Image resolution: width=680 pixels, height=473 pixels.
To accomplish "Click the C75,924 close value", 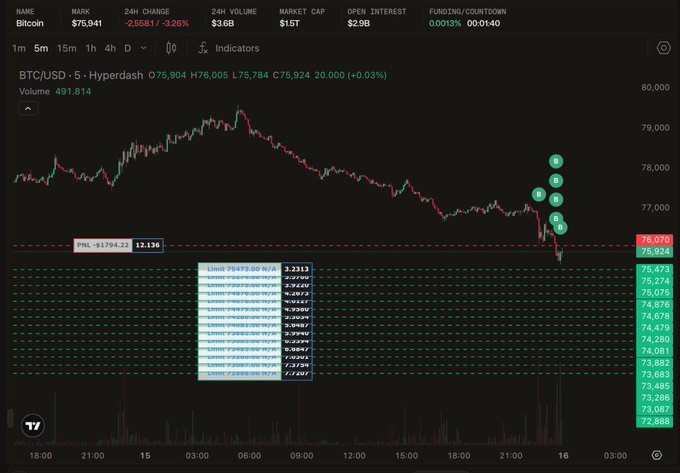I will (x=291, y=75).
